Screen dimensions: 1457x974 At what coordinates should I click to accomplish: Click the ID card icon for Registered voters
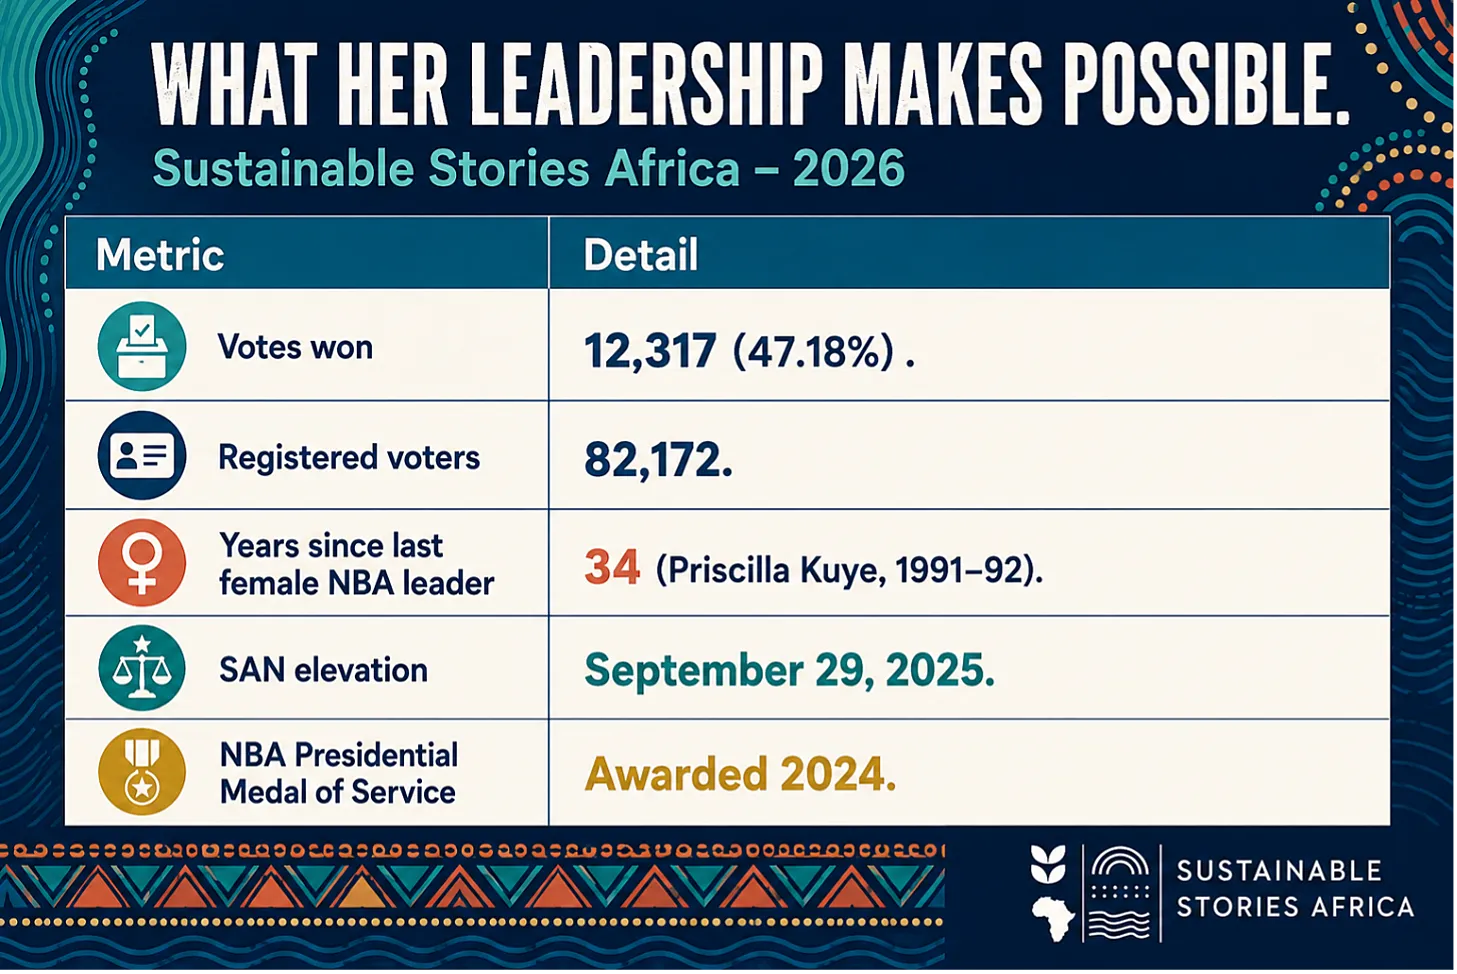142,456
